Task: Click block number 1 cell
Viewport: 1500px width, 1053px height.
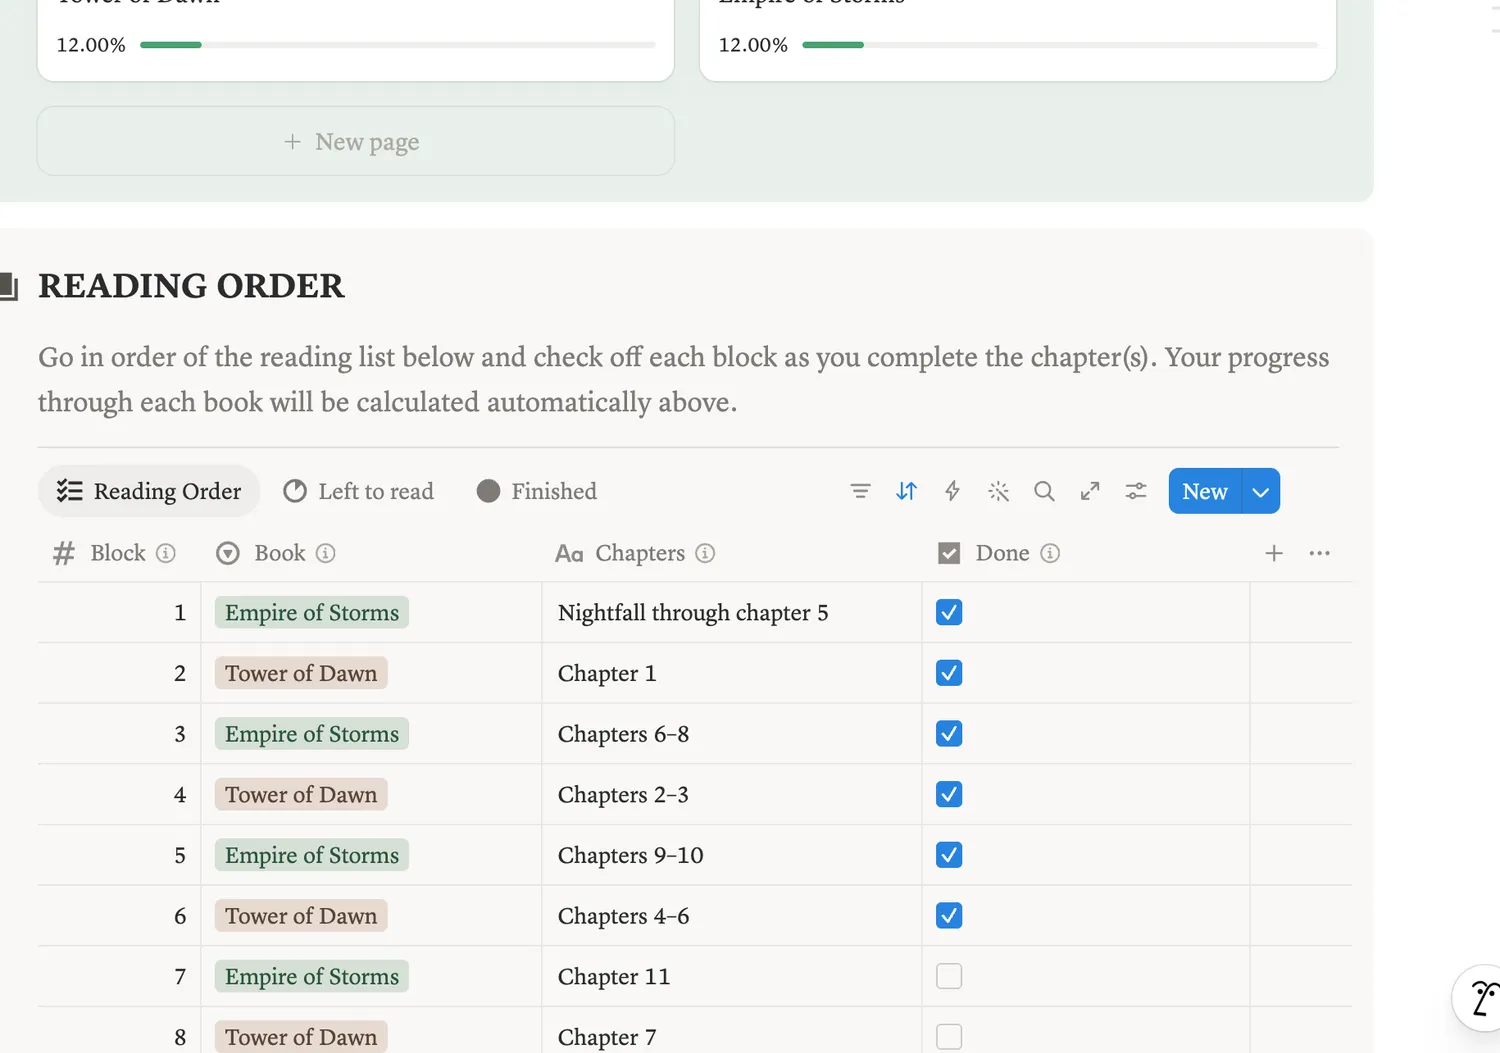Action: pyautogui.click(x=119, y=612)
